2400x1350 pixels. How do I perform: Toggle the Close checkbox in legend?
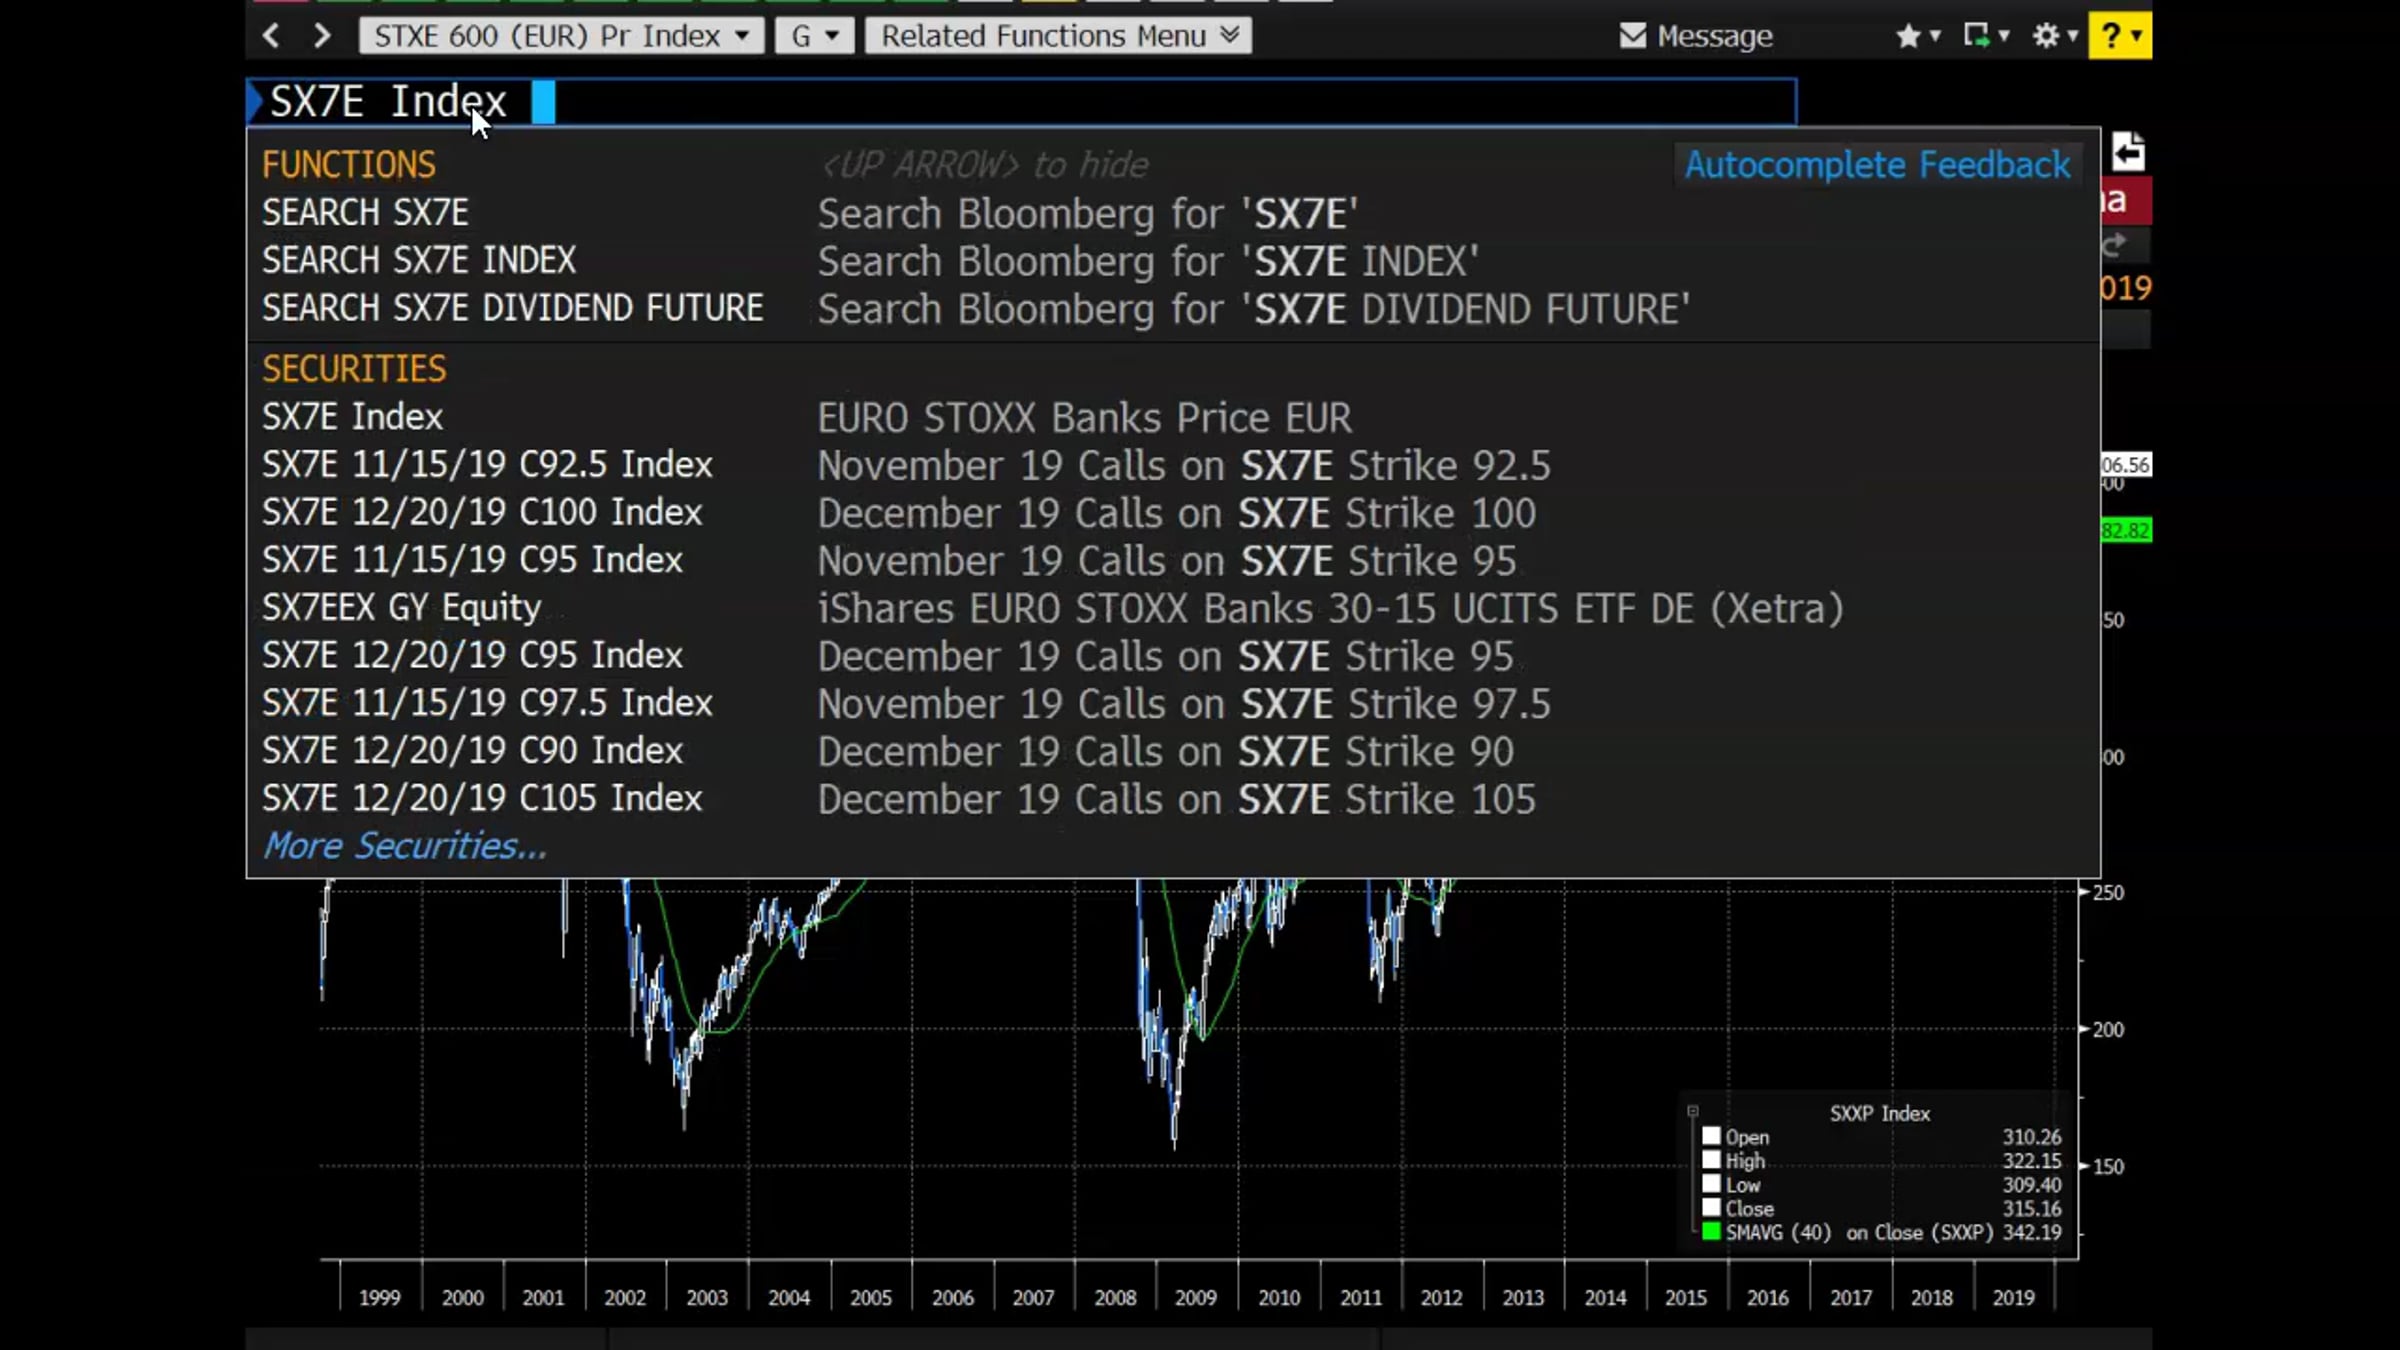[1711, 1208]
